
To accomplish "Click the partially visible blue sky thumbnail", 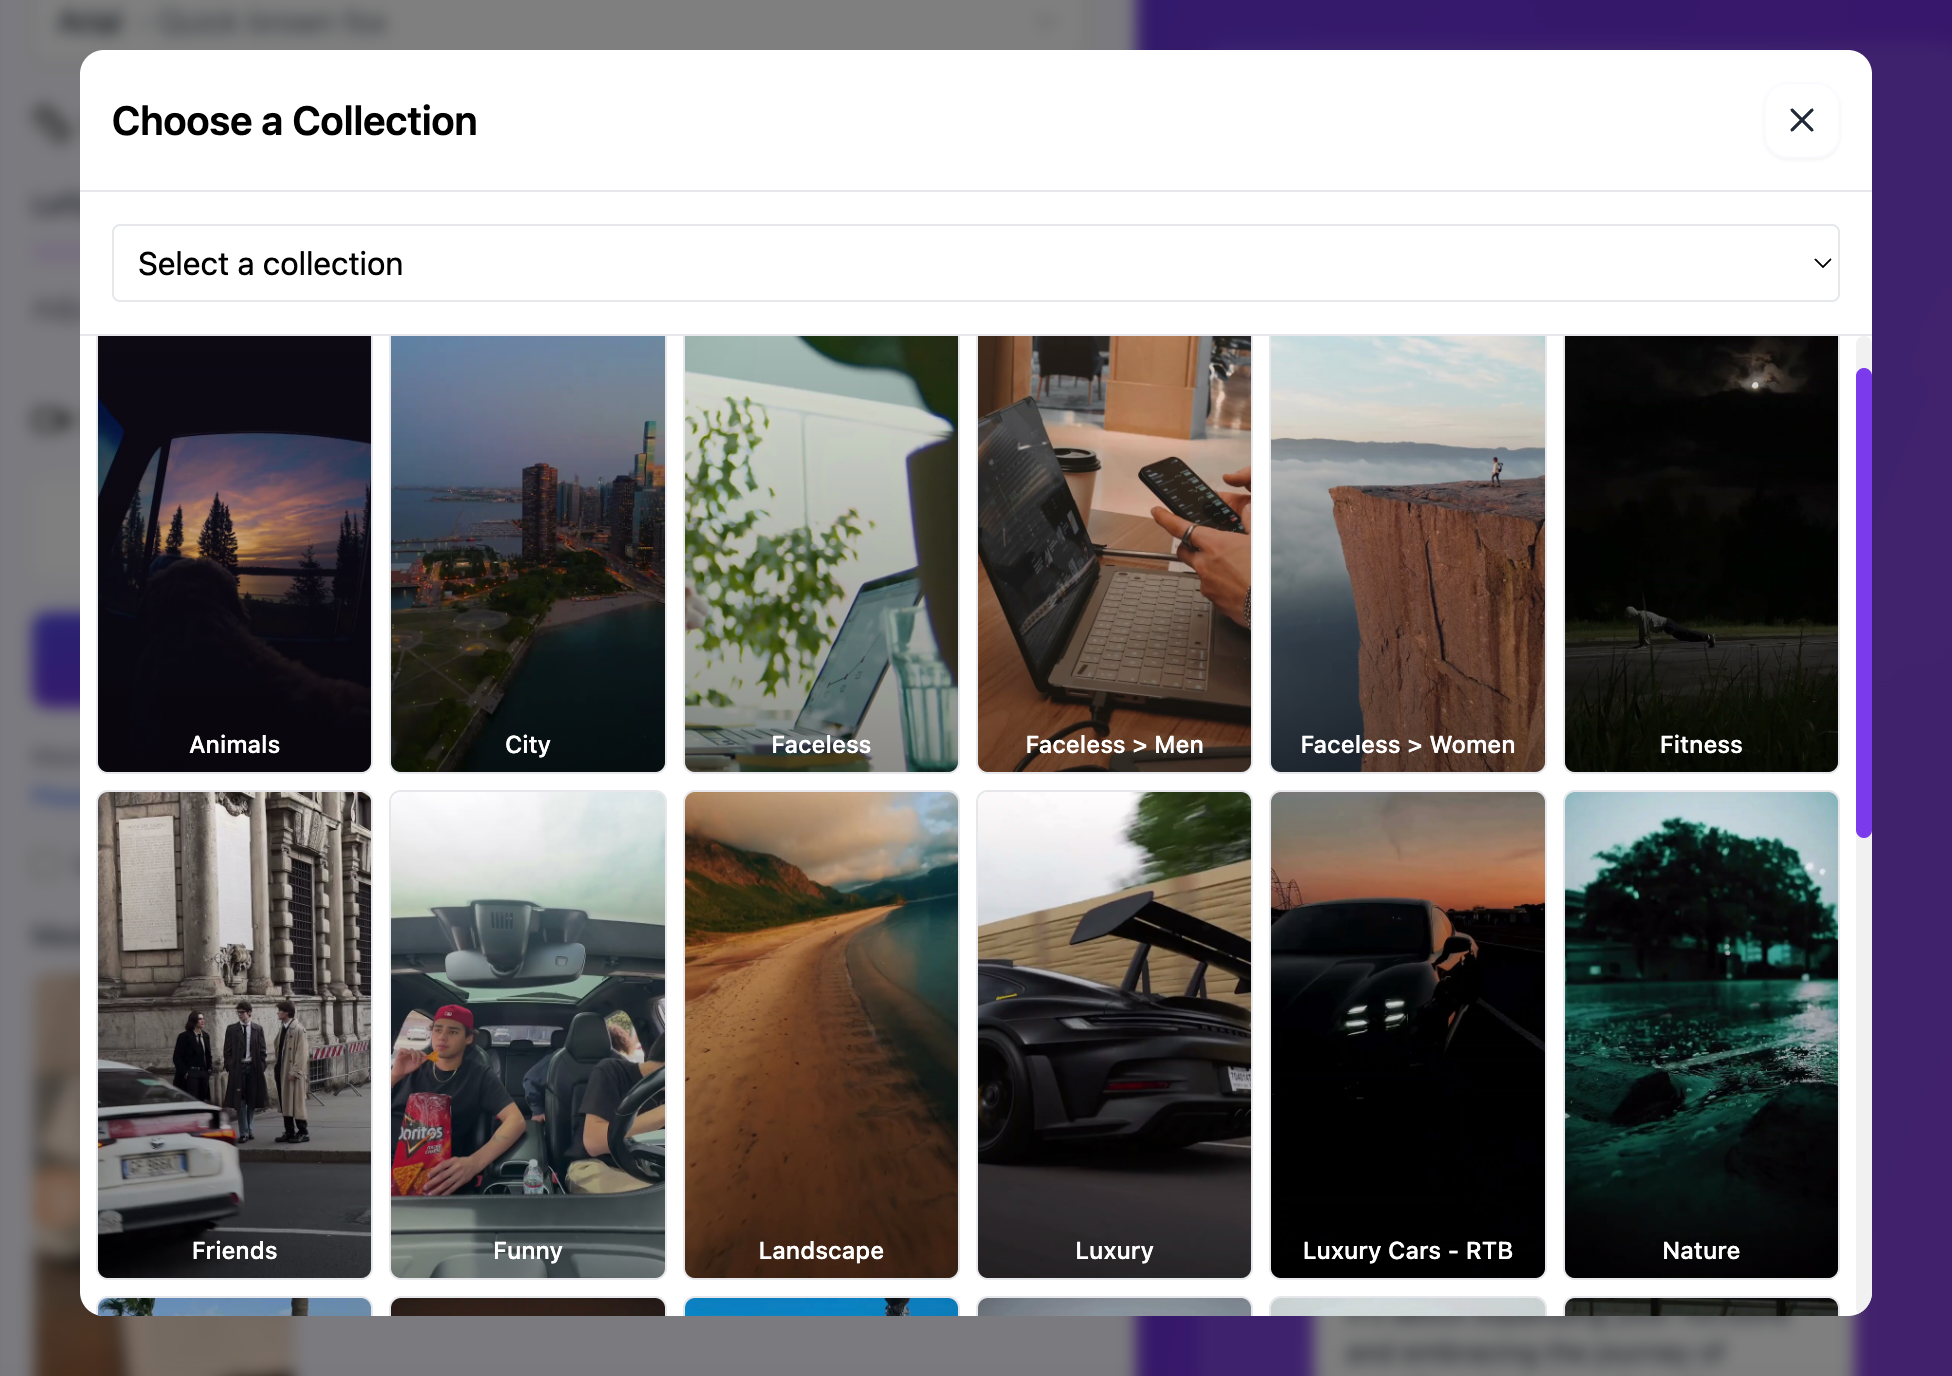I will 820,1306.
